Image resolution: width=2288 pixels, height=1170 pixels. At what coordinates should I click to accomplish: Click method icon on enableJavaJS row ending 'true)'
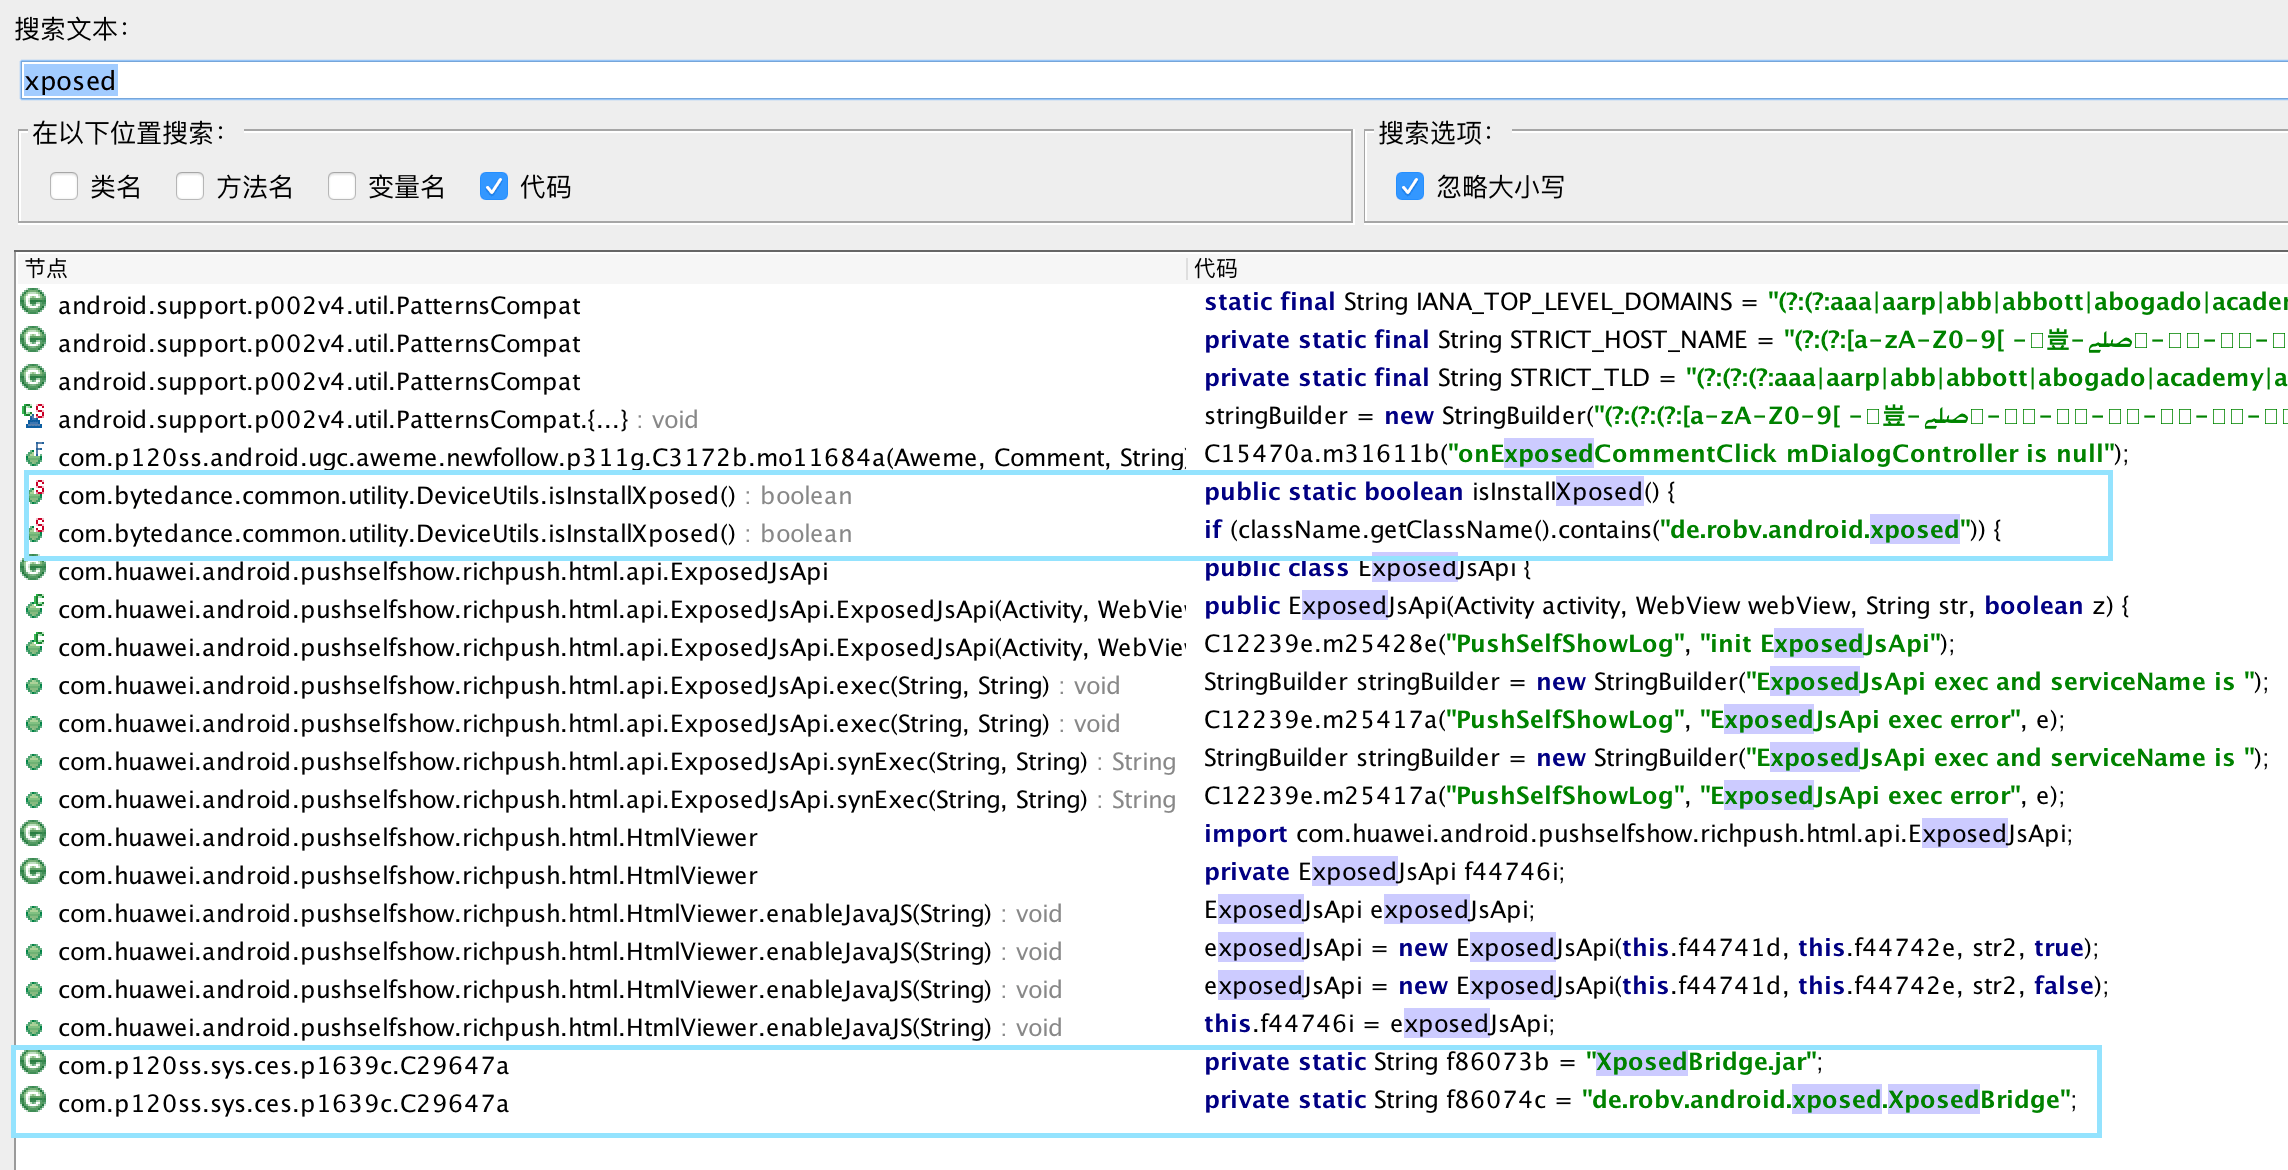(34, 952)
